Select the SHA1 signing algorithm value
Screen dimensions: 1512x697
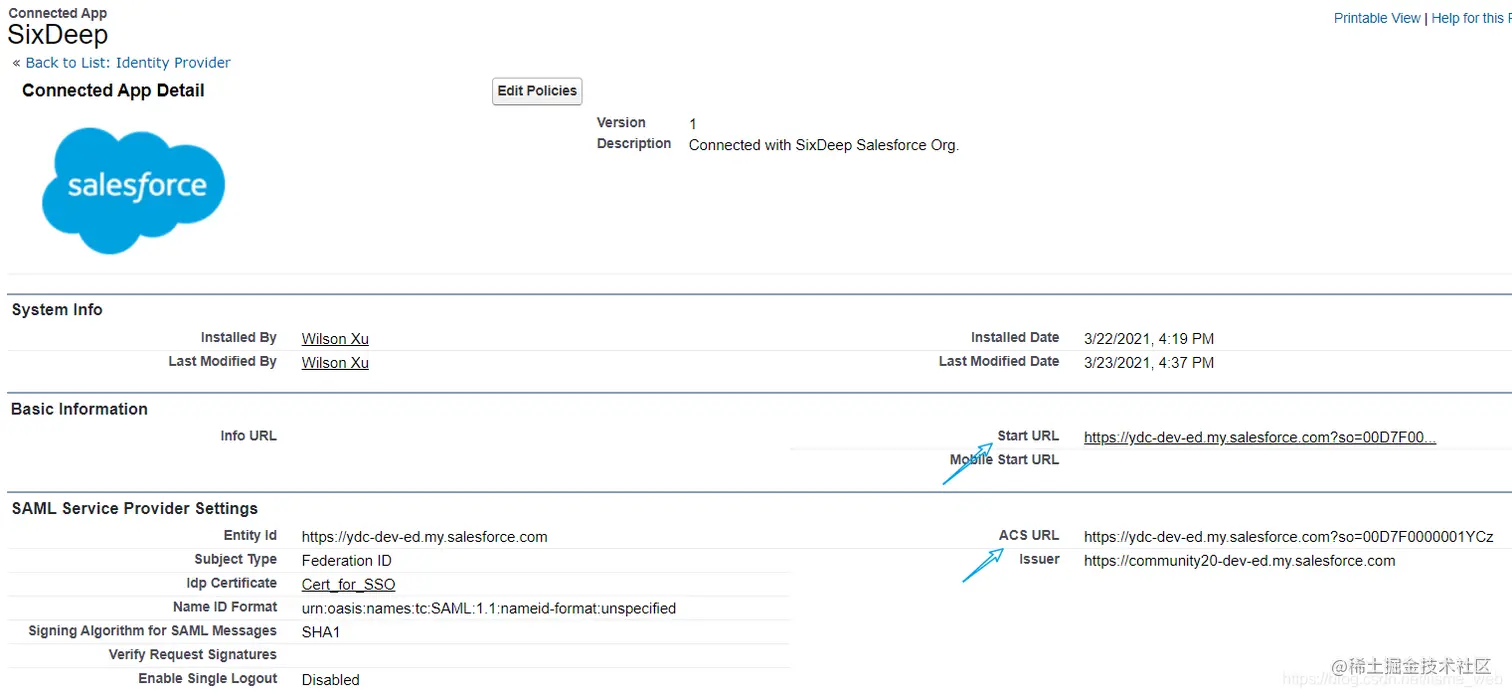[x=321, y=633]
